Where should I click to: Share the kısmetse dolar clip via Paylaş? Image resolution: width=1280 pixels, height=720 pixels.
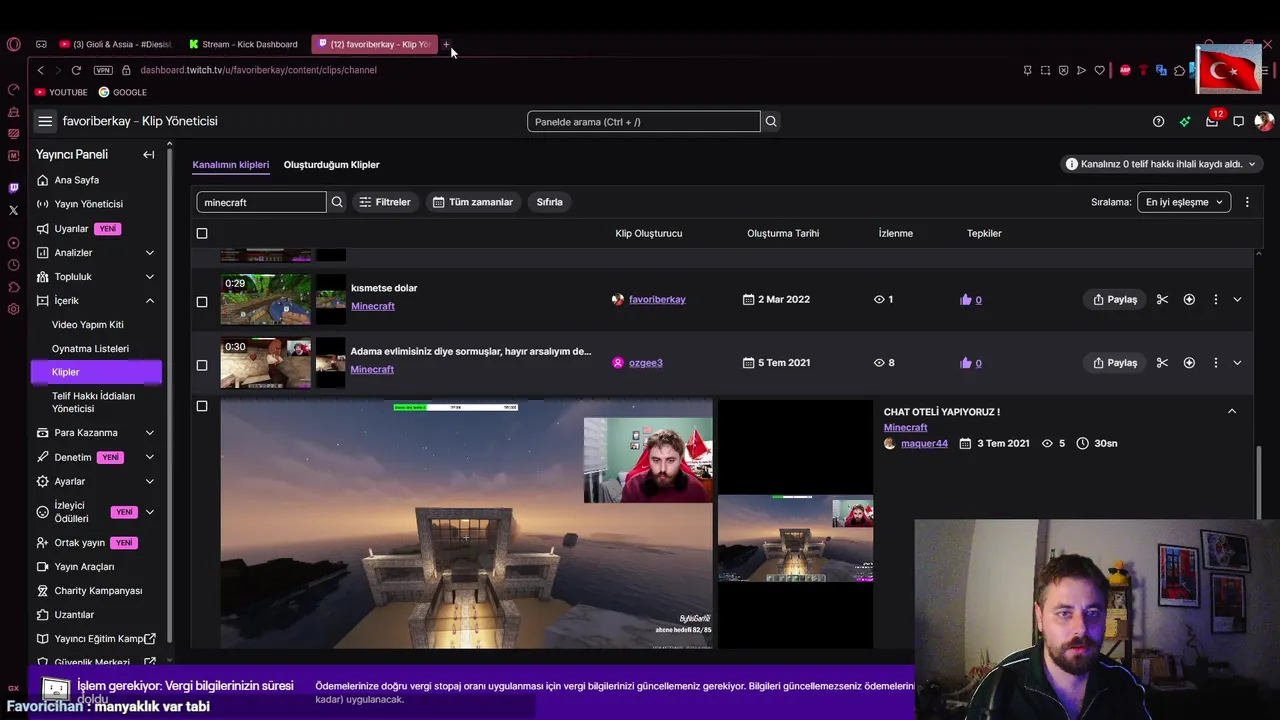tap(1115, 299)
